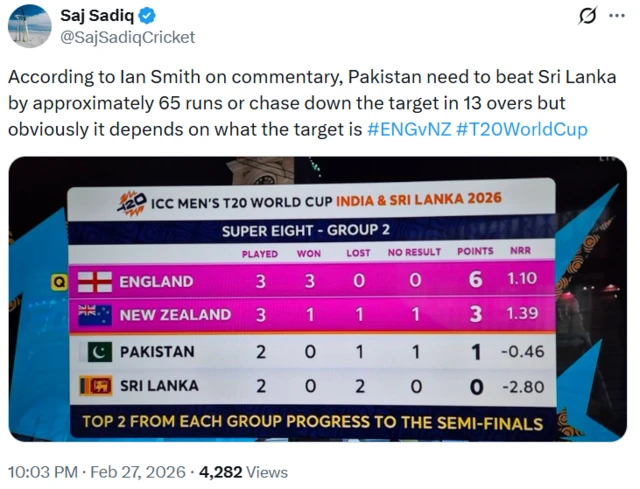Click the semi-finals progress banner text
The height and width of the screenshot is (489, 640).
point(313,422)
